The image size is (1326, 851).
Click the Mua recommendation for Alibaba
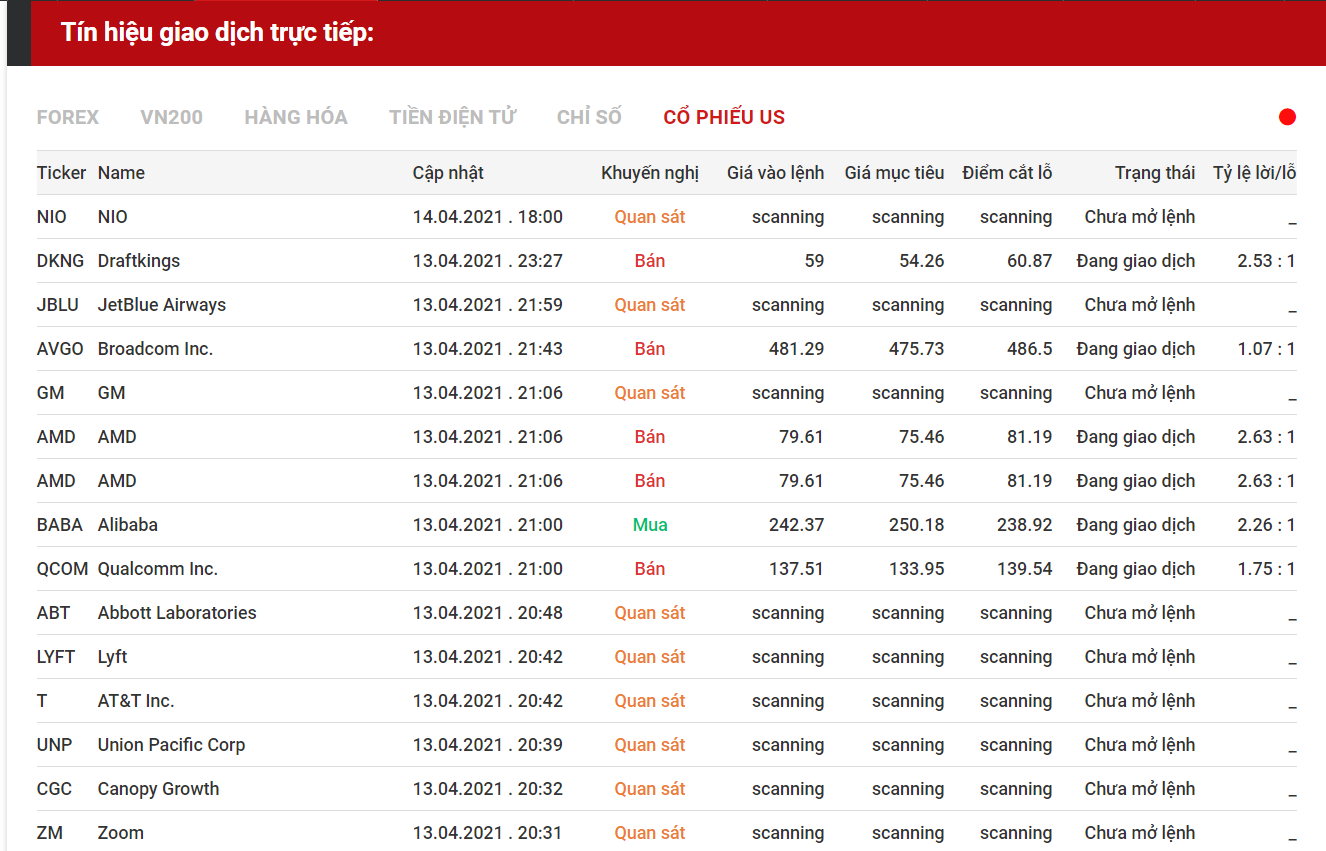point(650,525)
